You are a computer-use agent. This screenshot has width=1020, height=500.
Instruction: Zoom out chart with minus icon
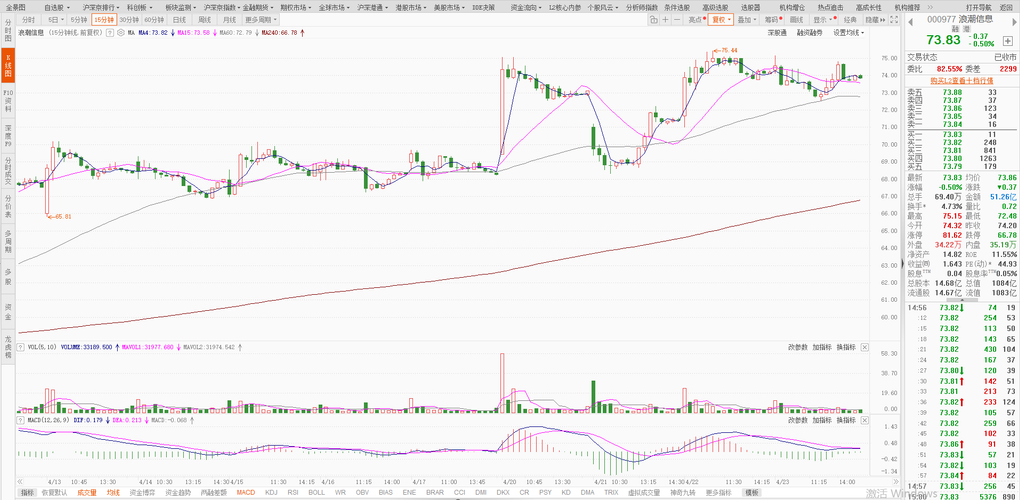677,20
